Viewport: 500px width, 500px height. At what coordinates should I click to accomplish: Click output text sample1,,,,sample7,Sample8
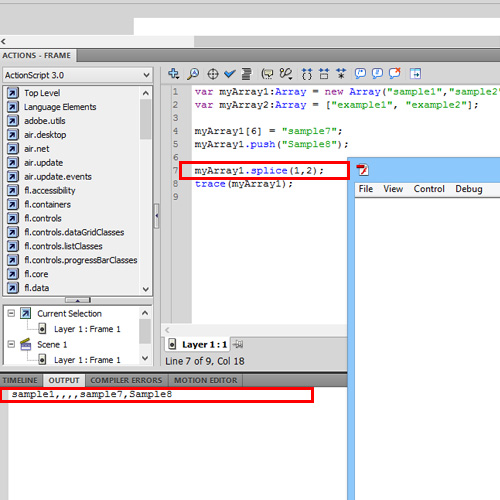tap(92, 394)
